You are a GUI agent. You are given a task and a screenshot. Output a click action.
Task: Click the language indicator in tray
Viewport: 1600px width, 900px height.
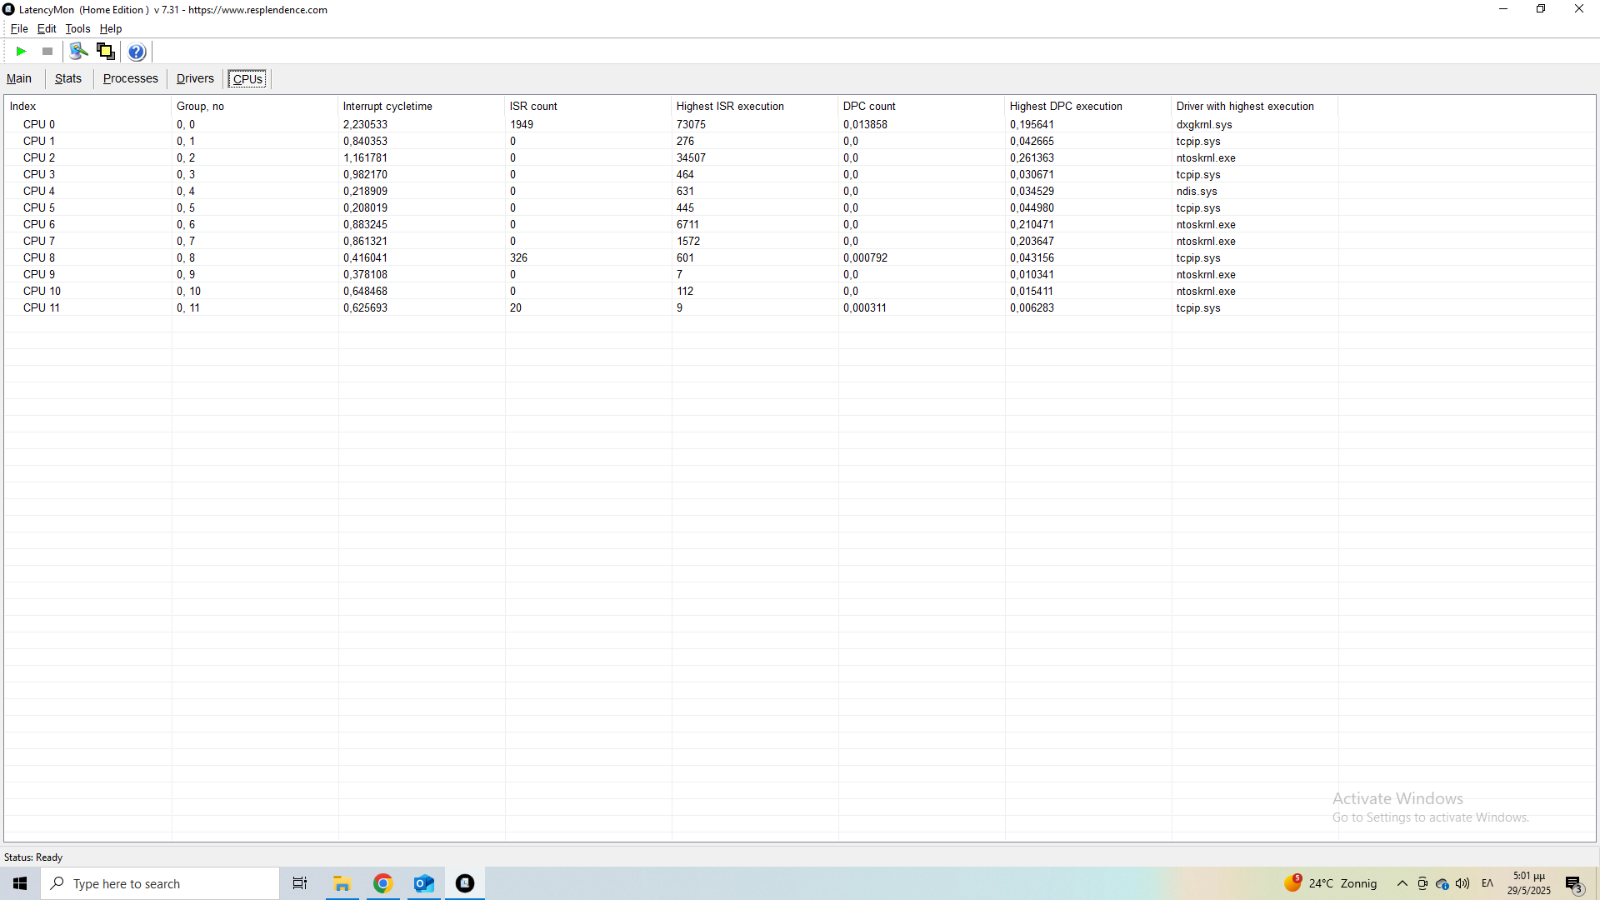point(1487,884)
